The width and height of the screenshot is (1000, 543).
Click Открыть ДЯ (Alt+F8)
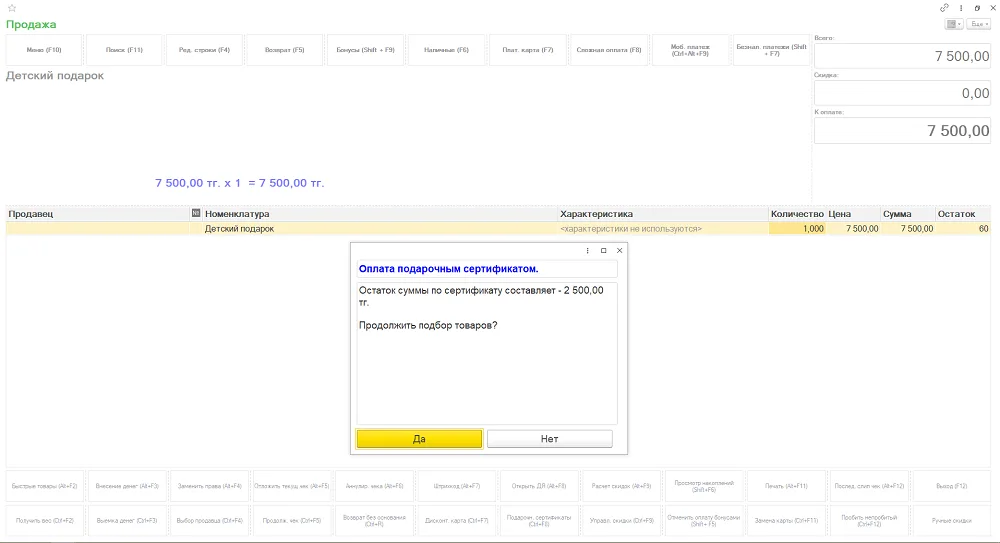pyautogui.click(x=539, y=486)
